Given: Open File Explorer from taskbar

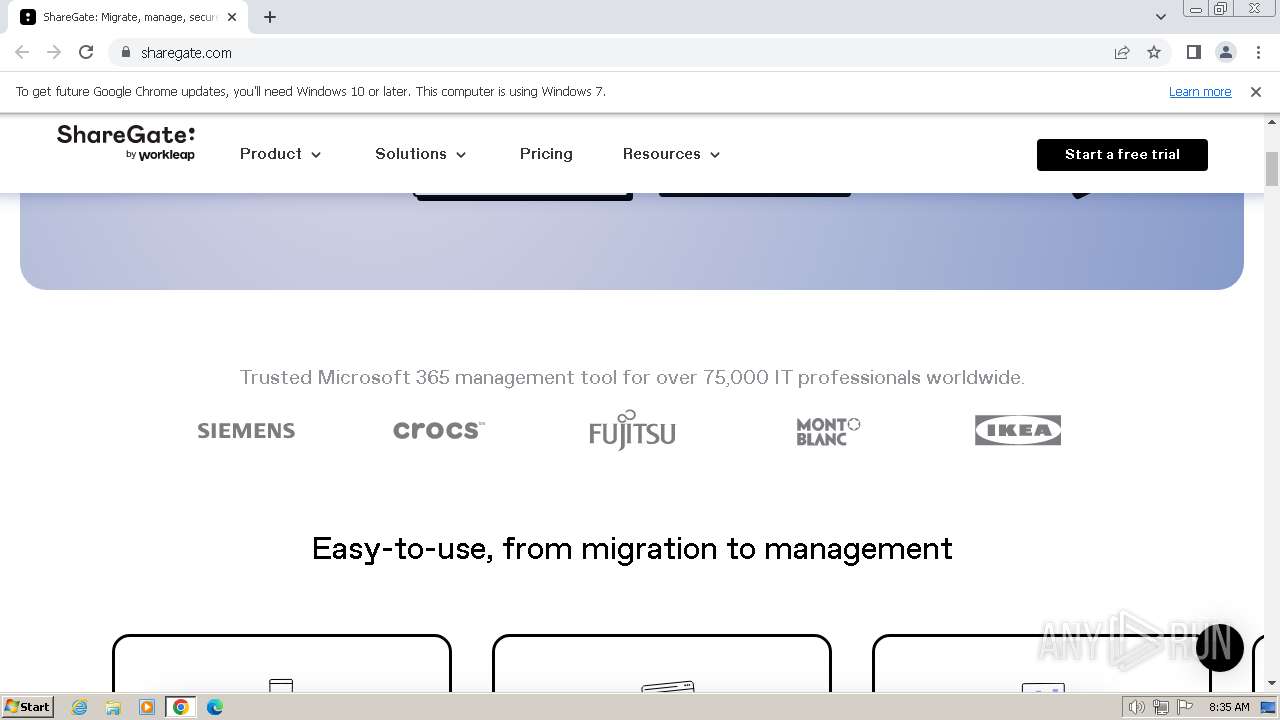Looking at the screenshot, I should (x=113, y=707).
